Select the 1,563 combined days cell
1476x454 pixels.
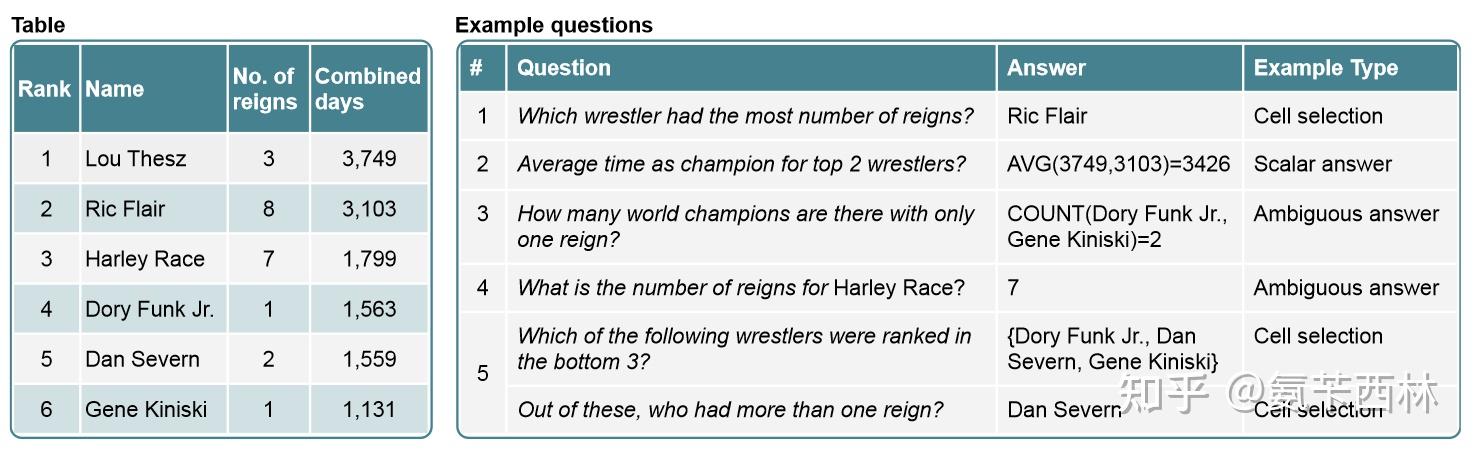[x=369, y=309]
